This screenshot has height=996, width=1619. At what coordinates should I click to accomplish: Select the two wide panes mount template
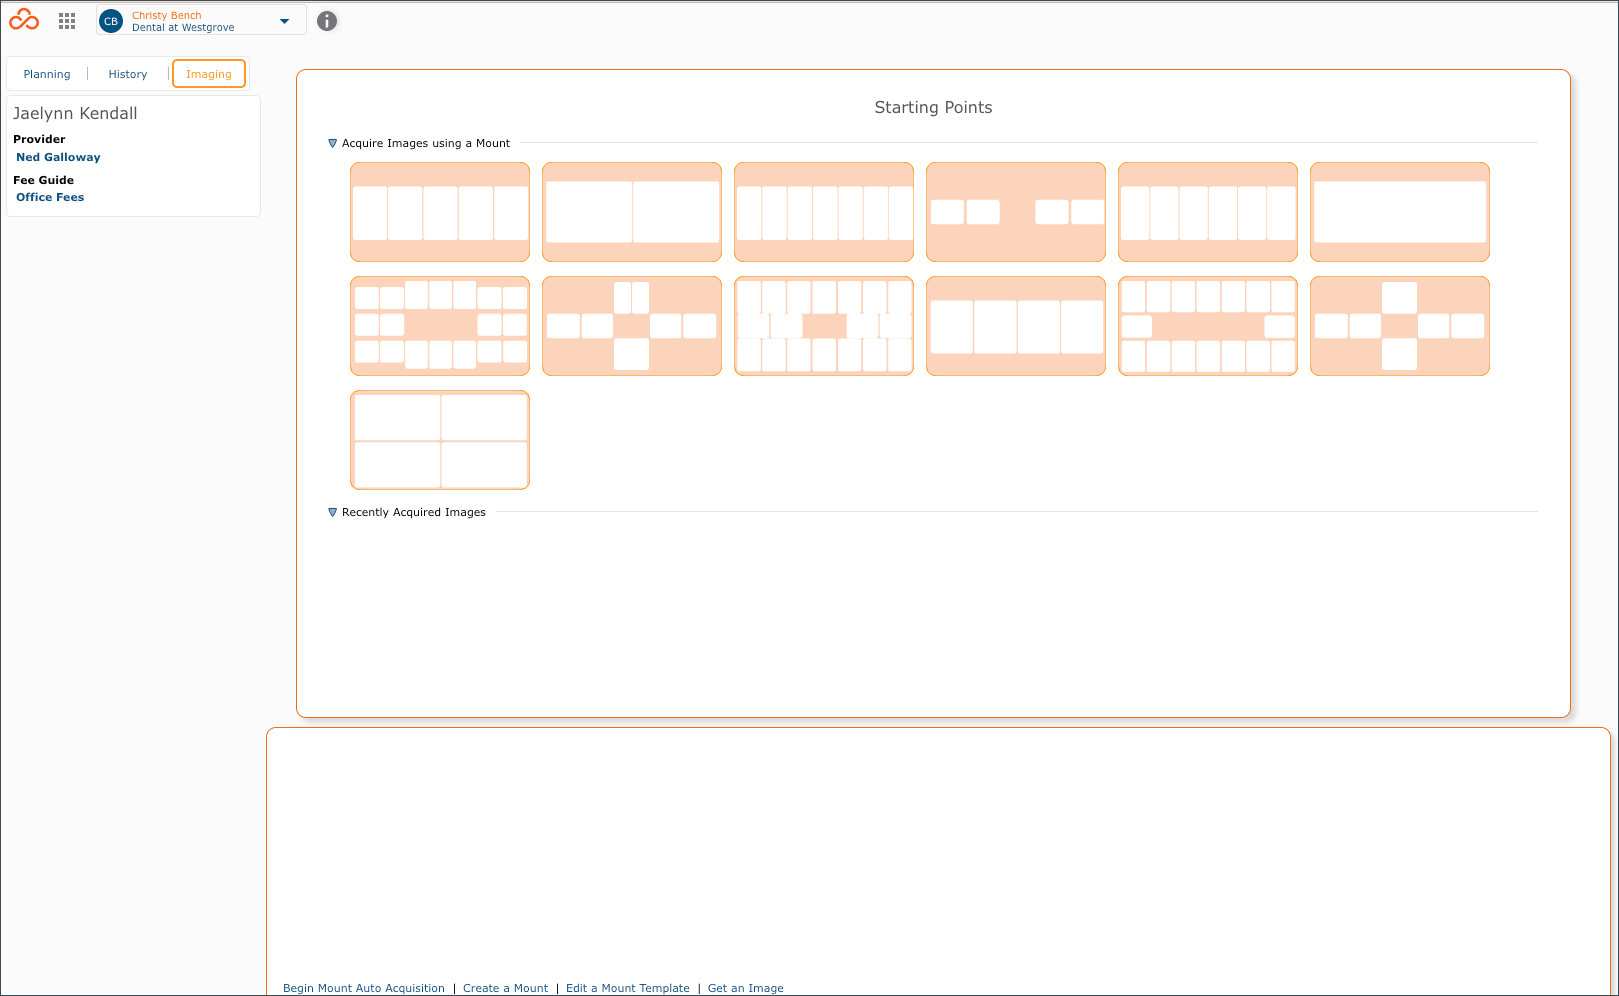pos(632,212)
